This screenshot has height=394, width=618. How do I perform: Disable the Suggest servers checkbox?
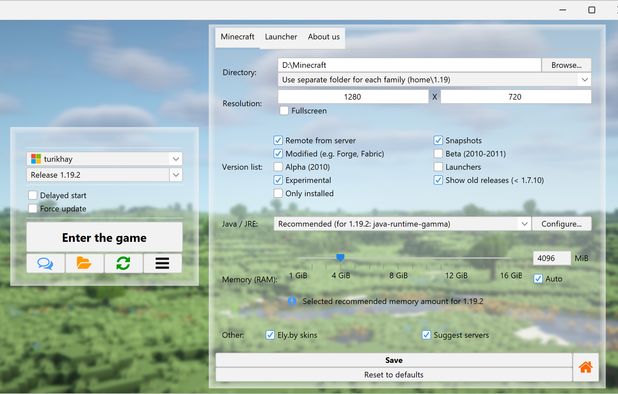[426, 335]
